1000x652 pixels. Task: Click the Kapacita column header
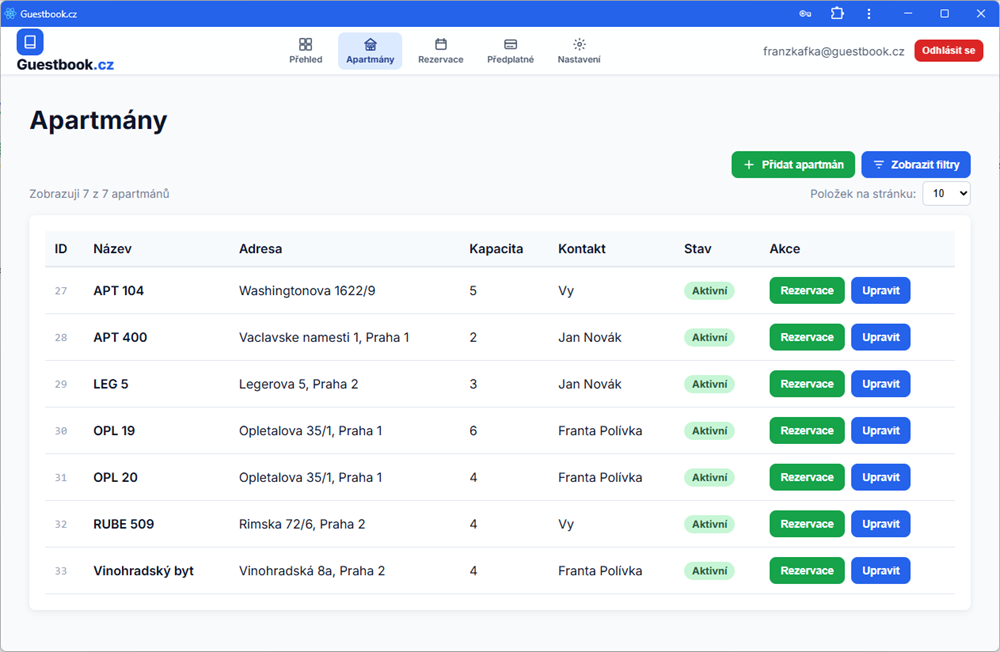pos(496,249)
